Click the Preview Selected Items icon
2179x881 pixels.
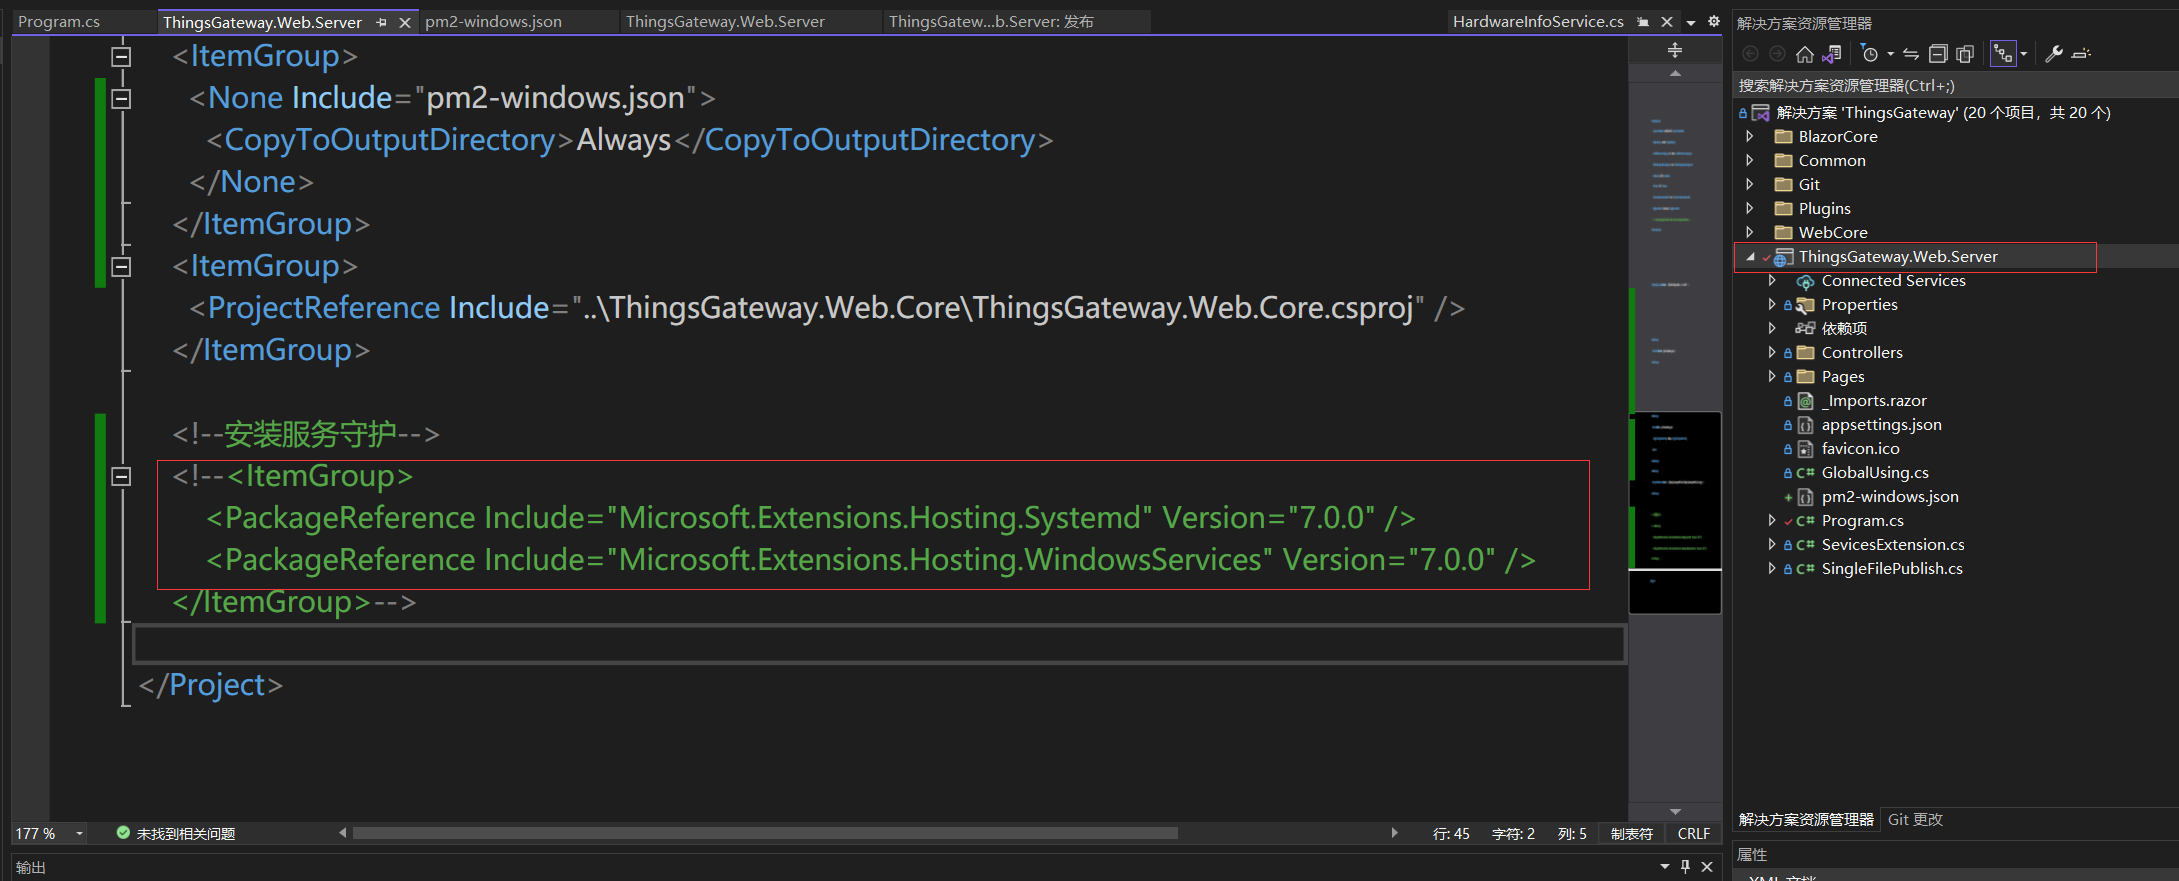[x=2082, y=54]
